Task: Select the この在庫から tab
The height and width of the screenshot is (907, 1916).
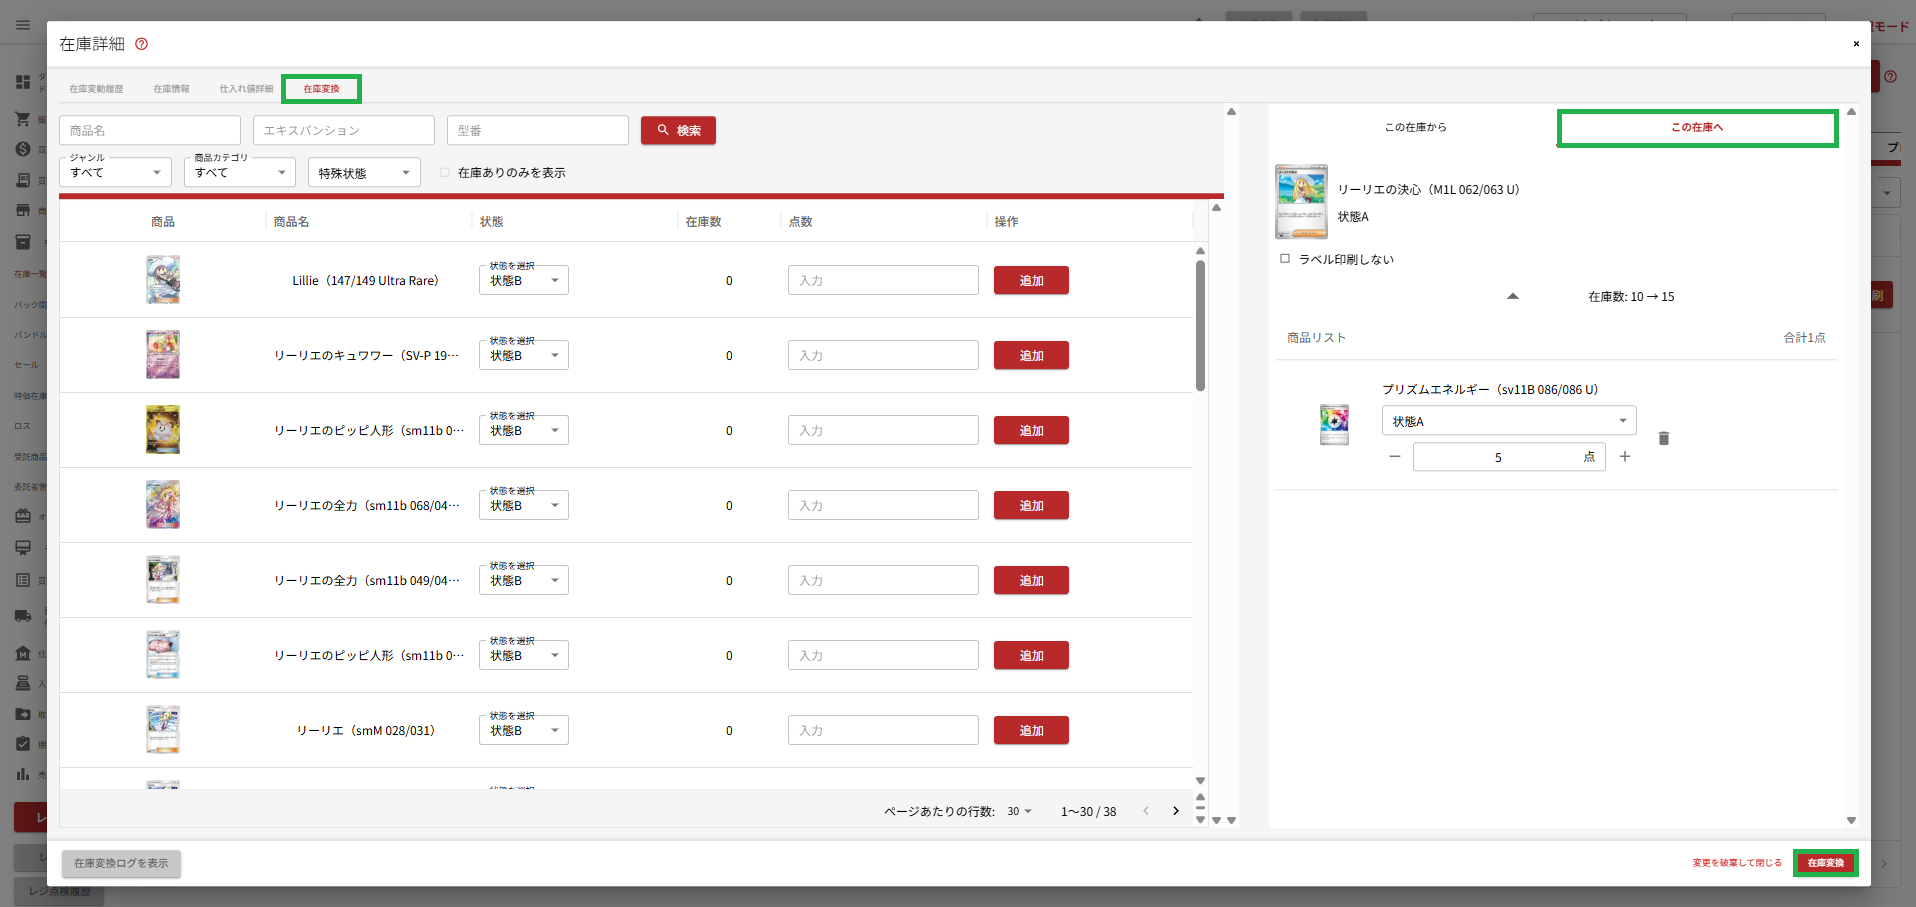Action: point(1414,127)
